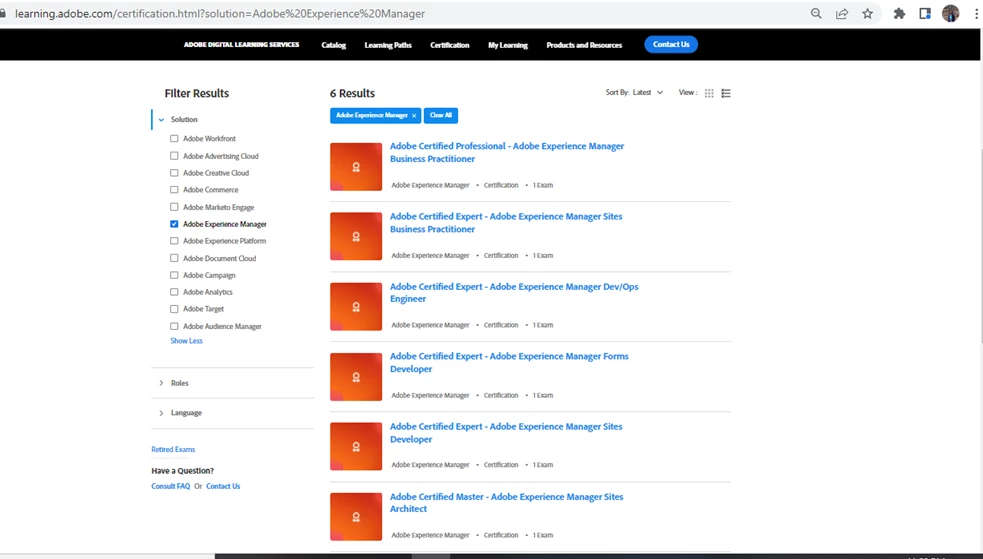This screenshot has width=983, height=559.
Task: Click thumbnail of AEM Business Practitioner Professional certification
Action: tap(356, 167)
